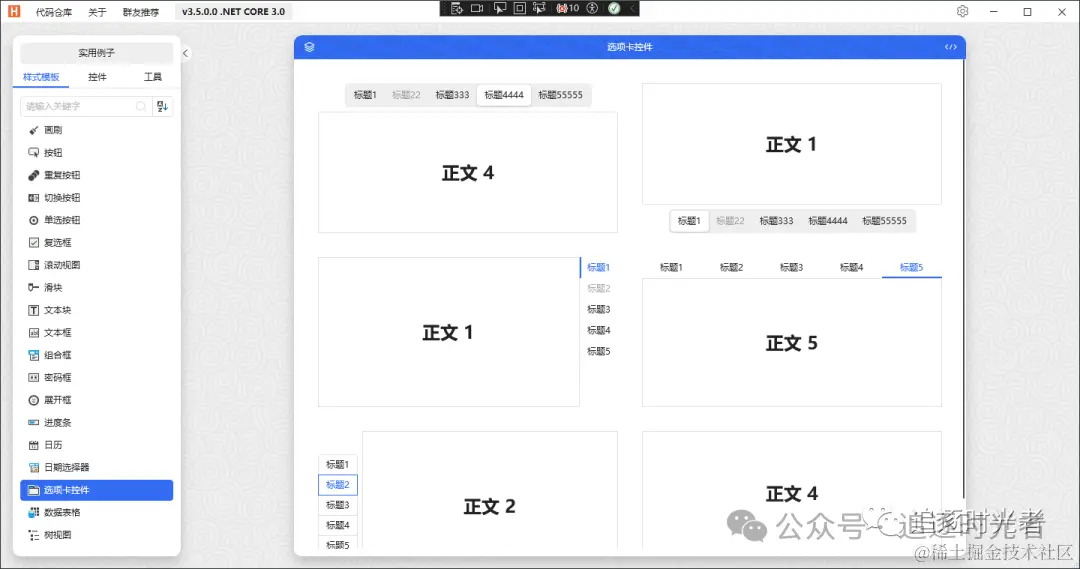
Task: Click the green hot reload checkmark icon
Action: coord(614,8)
